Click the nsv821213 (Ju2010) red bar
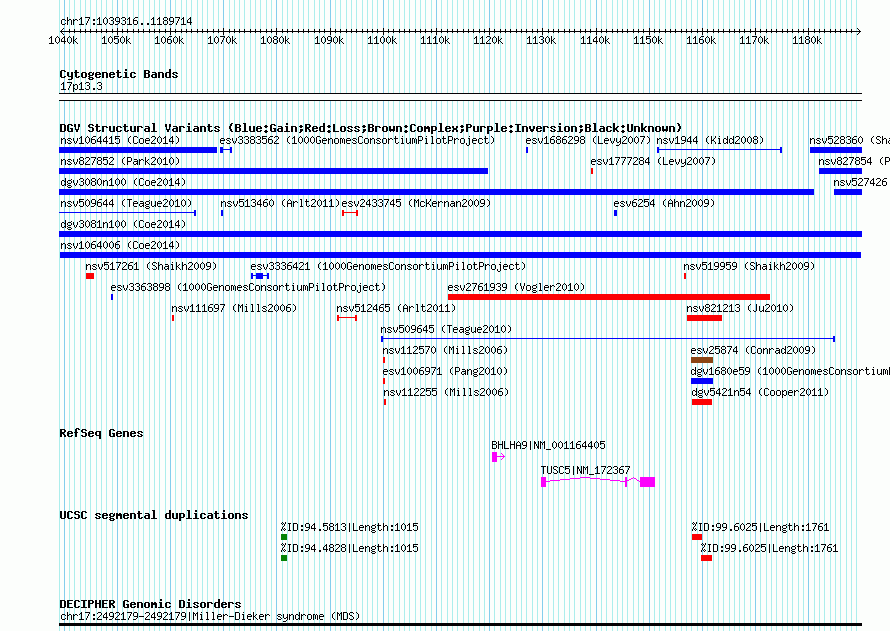890x631 pixels. pyautogui.click(x=704, y=318)
